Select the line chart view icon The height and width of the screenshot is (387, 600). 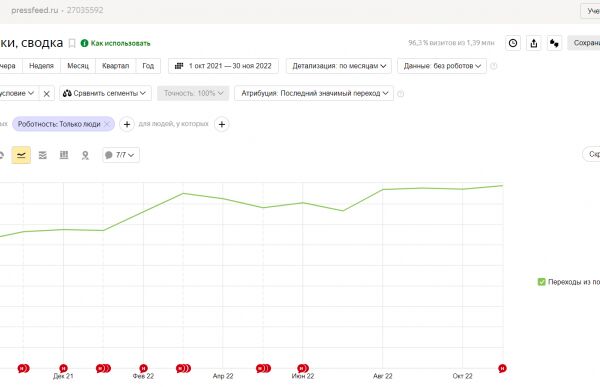tap(21, 155)
